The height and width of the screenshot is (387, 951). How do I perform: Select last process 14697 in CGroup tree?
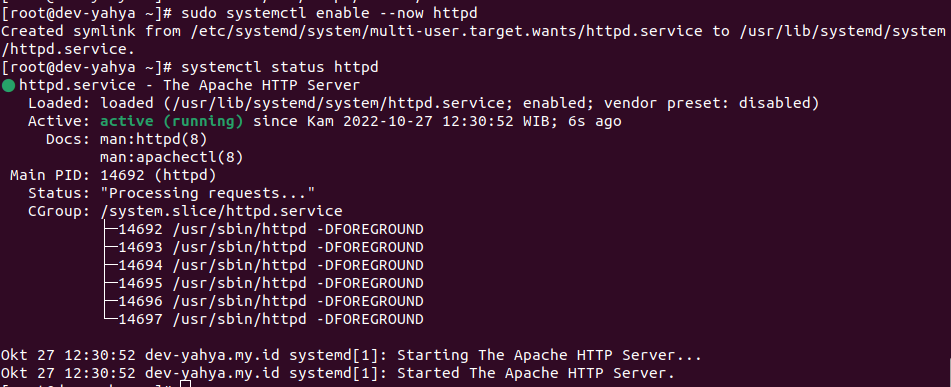[271, 320]
